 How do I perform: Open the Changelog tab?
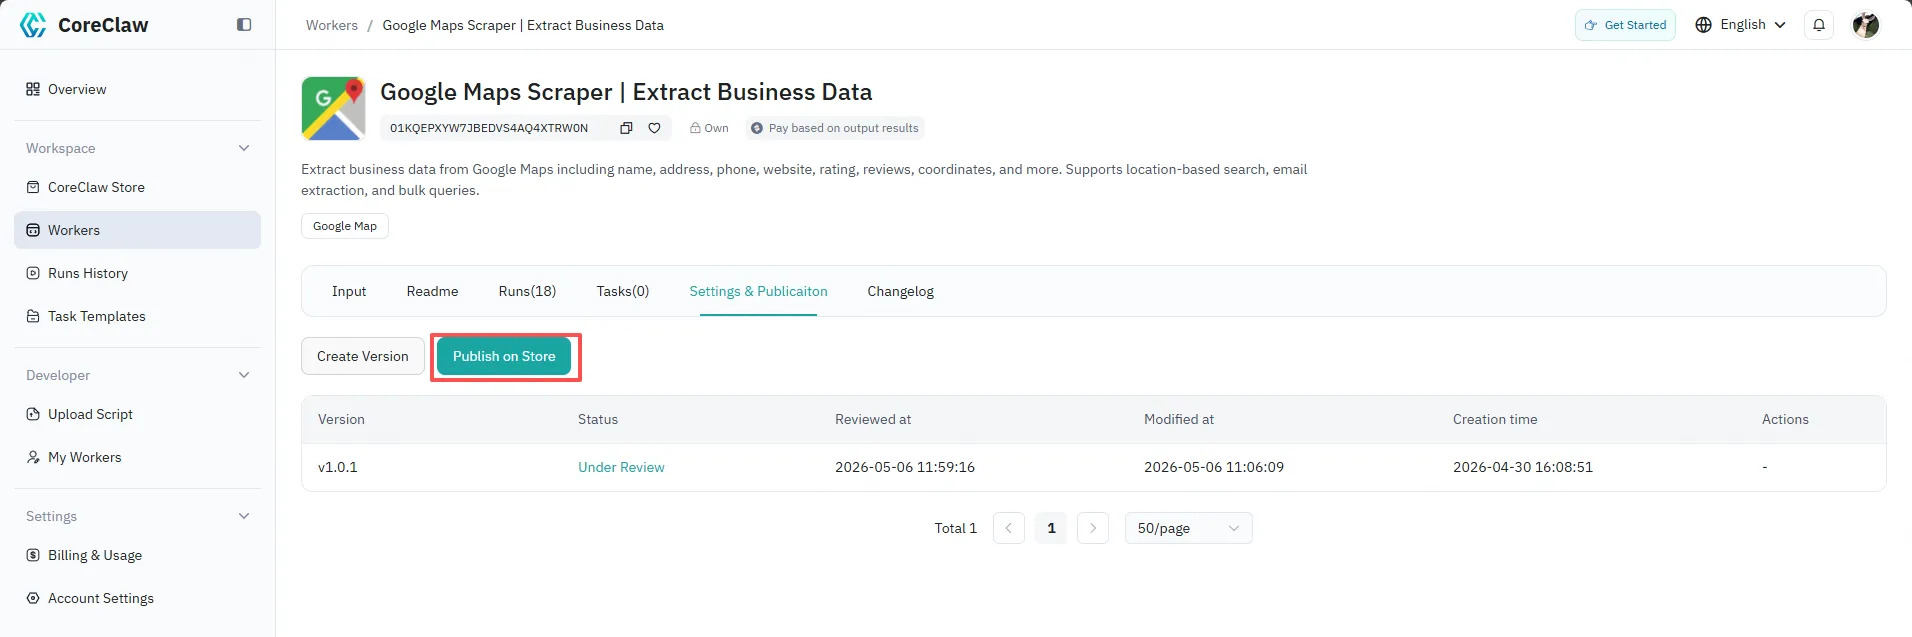coord(900,291)
